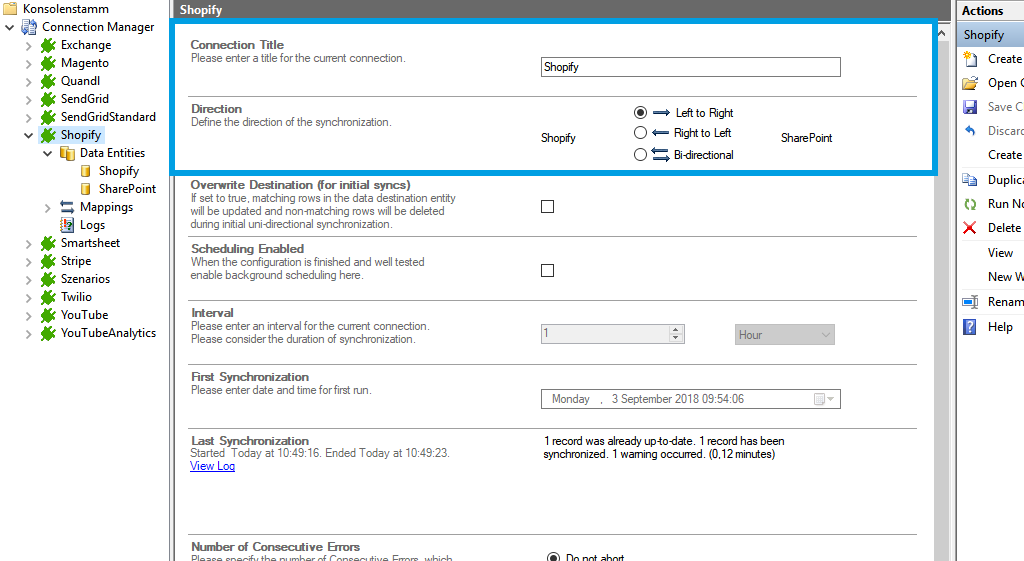Click the Logs icon under Shopify

click(67, 225)
